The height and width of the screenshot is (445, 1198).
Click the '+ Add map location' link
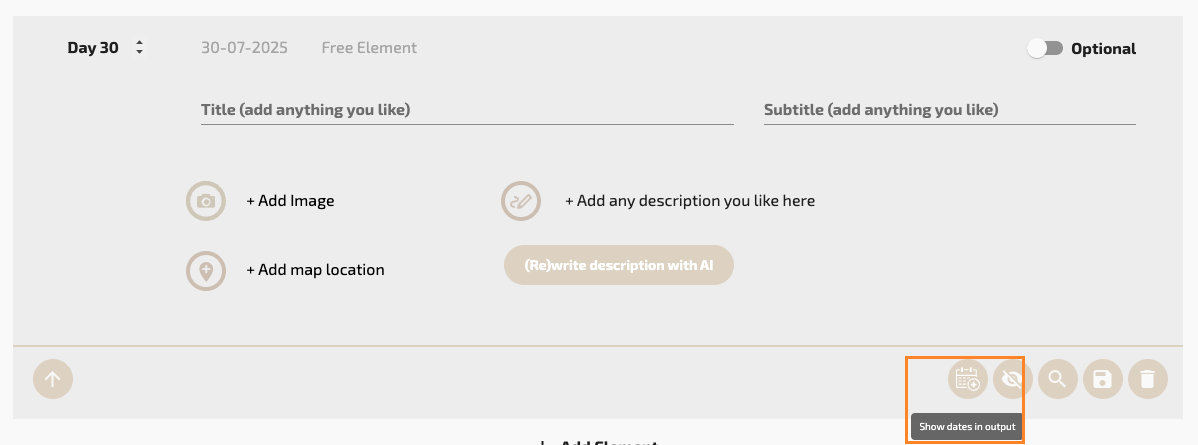315,270
